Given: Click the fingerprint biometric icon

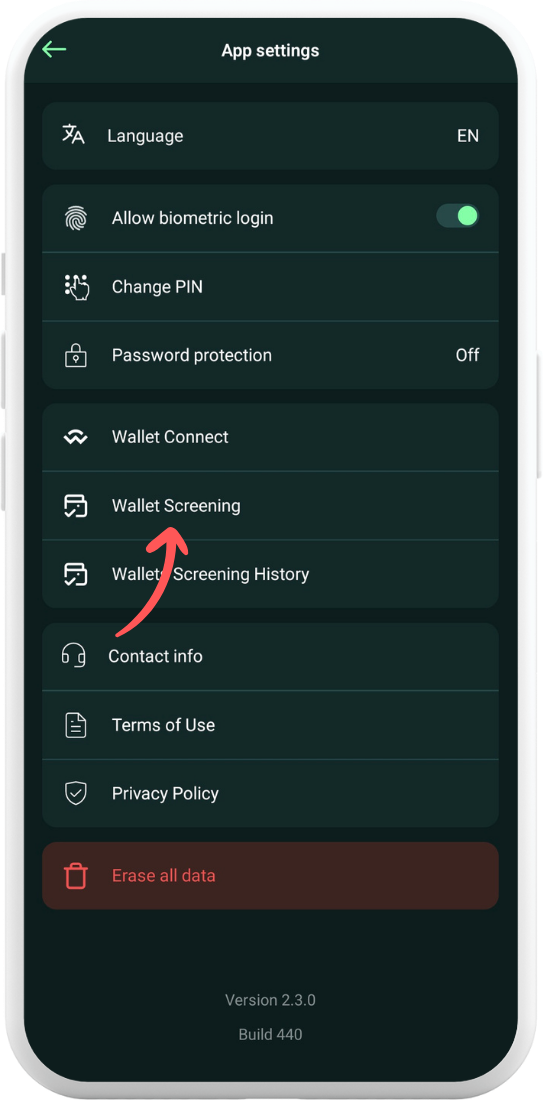Looking at the screenshot, I should point(76,218).
